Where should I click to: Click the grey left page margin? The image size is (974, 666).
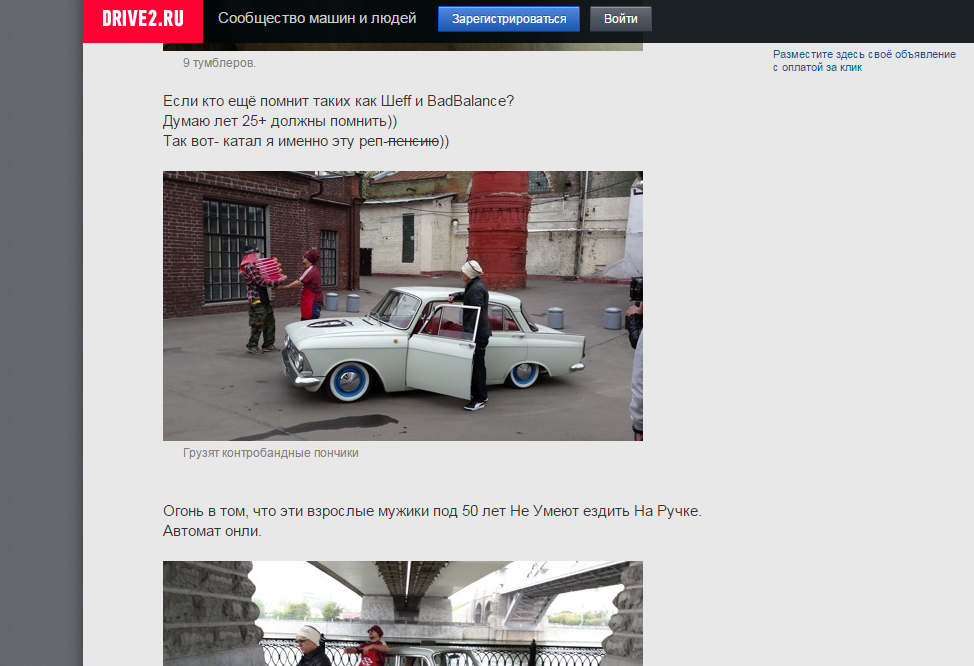41,333
